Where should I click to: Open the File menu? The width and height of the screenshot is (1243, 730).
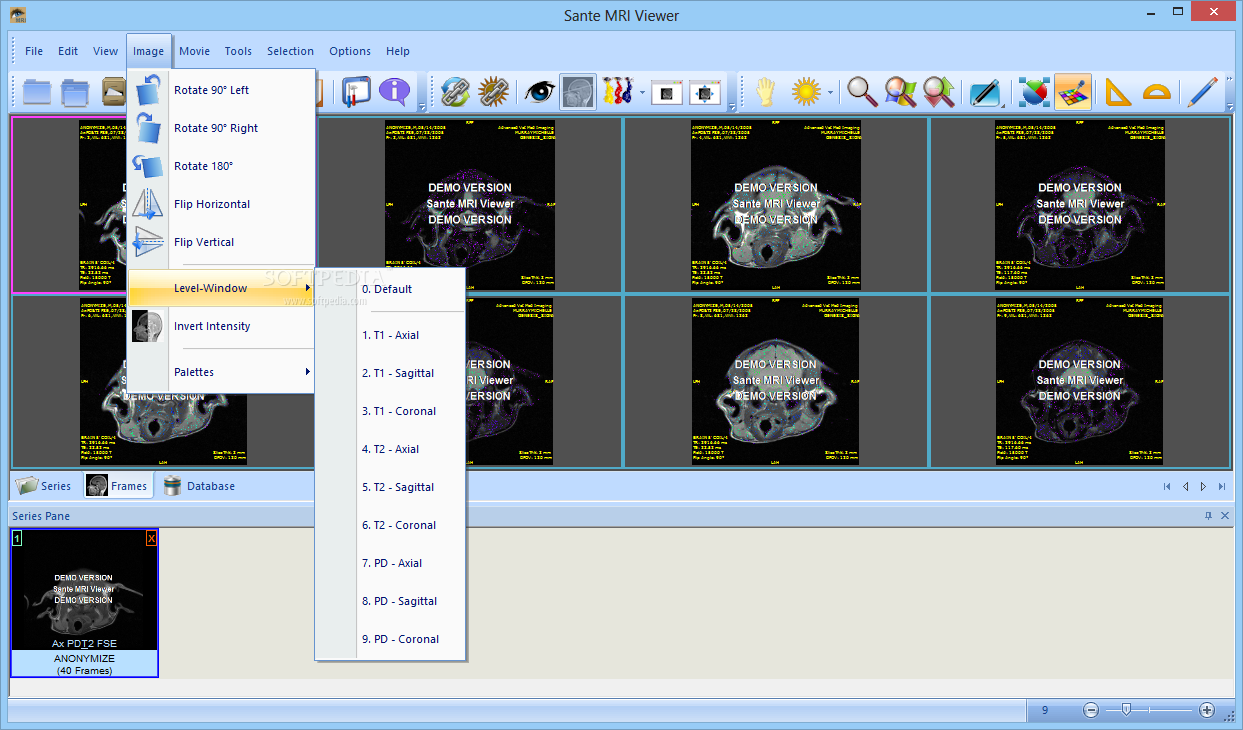click(x=34, y=51)
